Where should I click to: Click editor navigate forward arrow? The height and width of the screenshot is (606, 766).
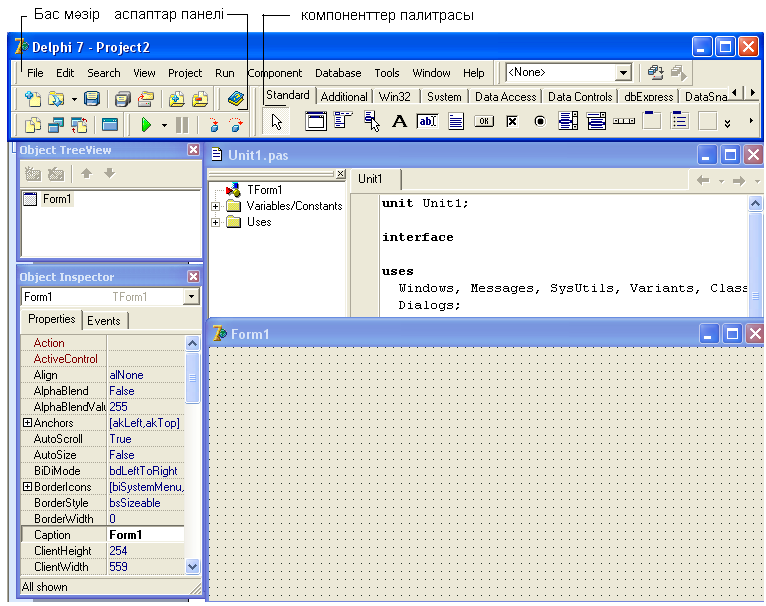[x=739, y=181]
